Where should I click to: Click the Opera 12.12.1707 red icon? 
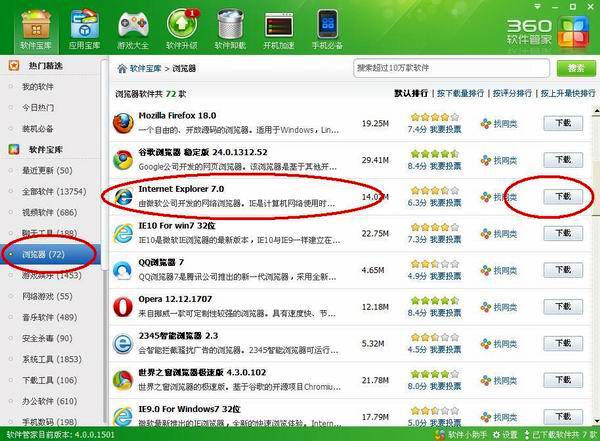pyautogui.click(x=123, y=307)
